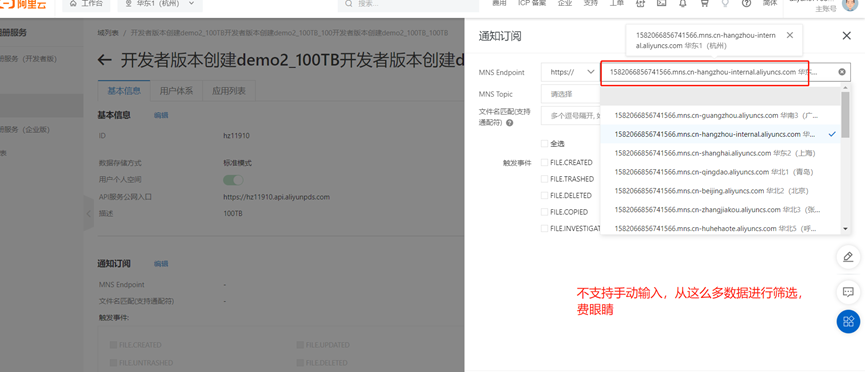Open the notification bell in top bar
This screenshot has width=865, height=372.
pyautogui.click(x=682, y=3)
